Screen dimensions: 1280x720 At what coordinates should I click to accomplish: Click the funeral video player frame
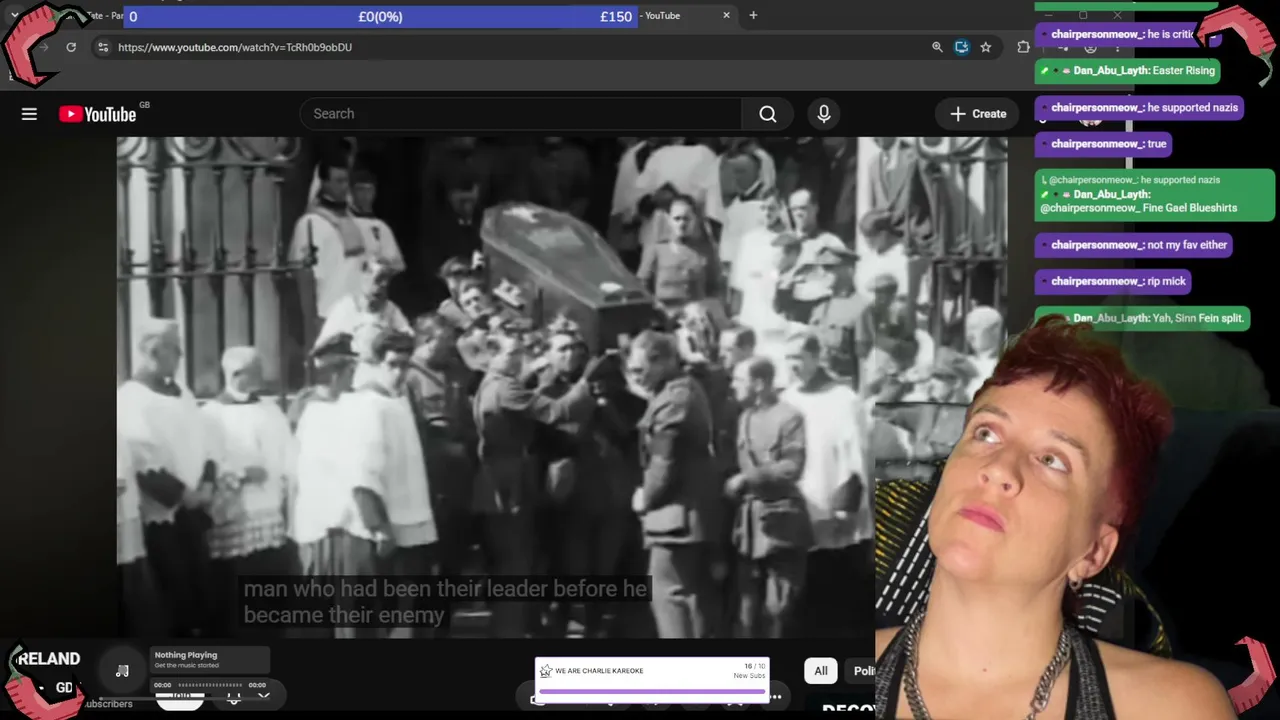click(x=562, y=387)
